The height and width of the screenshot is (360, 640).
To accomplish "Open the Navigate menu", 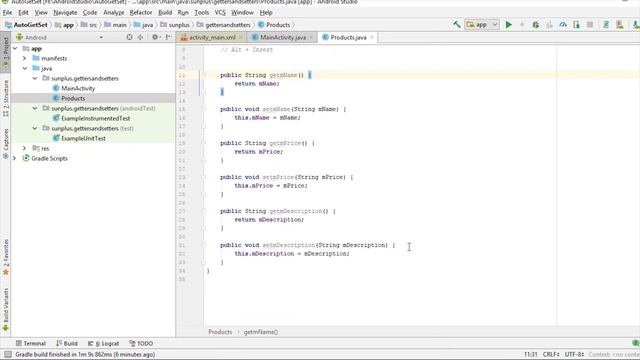I will (65, 13).
